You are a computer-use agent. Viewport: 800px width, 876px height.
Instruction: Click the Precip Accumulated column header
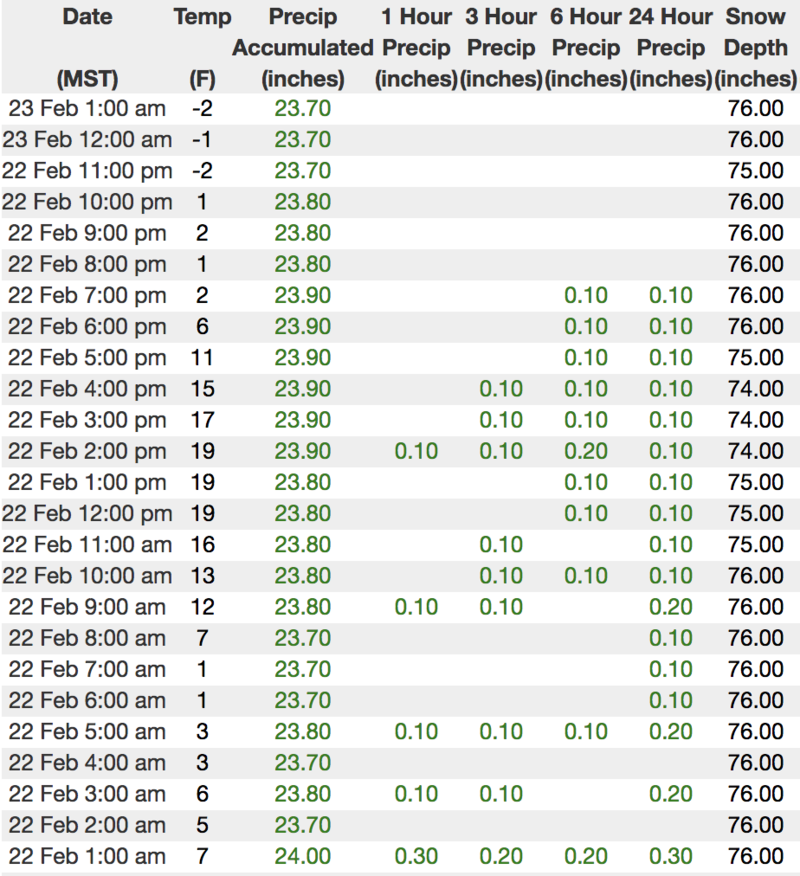[303, 47]
